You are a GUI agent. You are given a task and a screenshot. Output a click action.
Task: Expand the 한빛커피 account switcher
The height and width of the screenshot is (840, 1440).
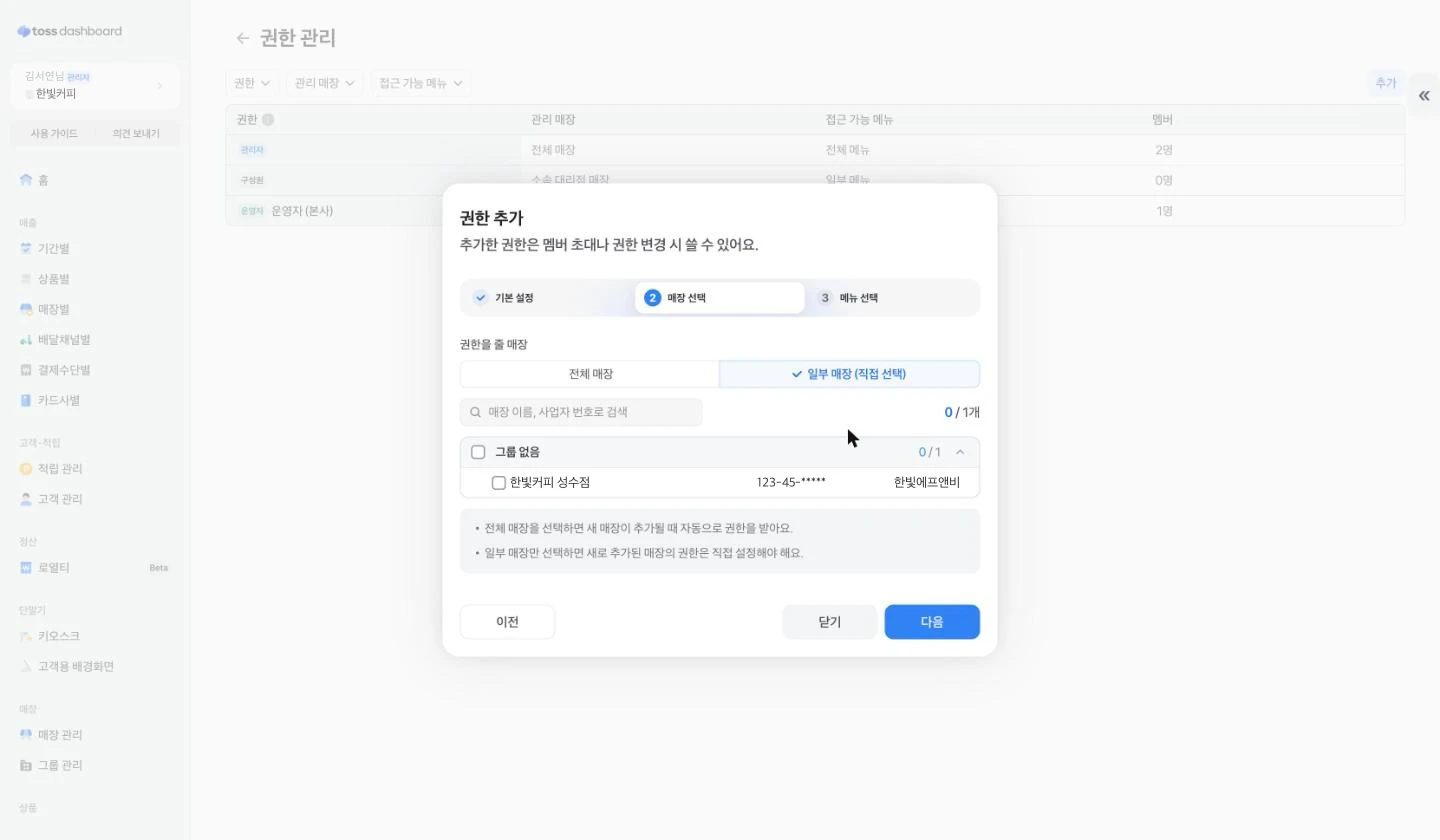(x=95, y=85)
